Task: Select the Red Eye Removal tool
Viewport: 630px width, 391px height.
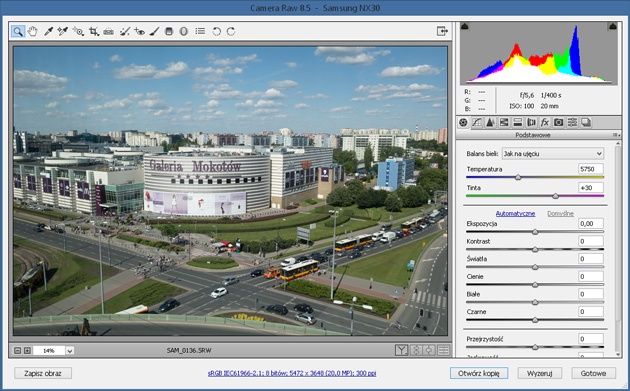Action: [139, 31]
